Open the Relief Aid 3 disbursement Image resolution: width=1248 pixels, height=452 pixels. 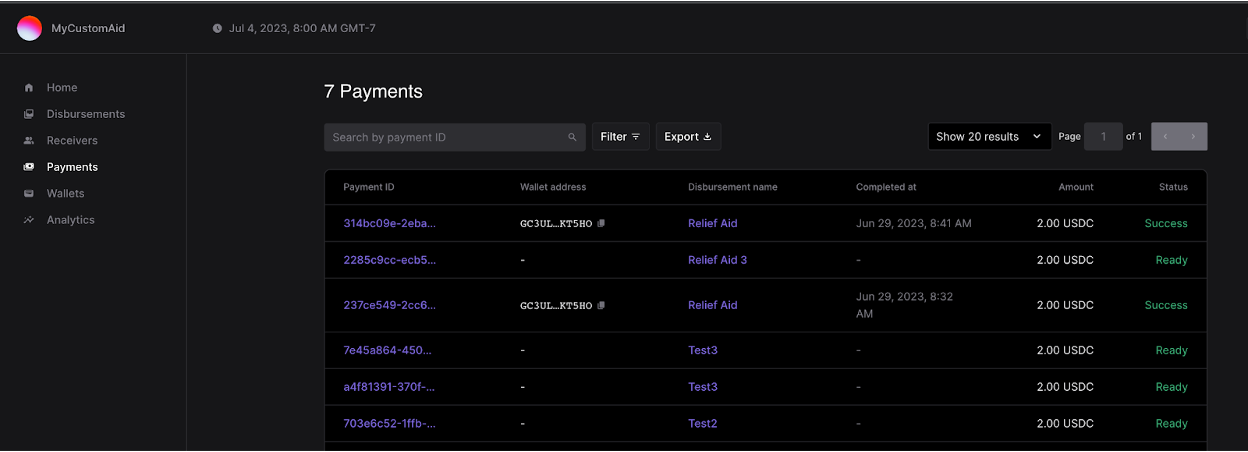point(717,260)
